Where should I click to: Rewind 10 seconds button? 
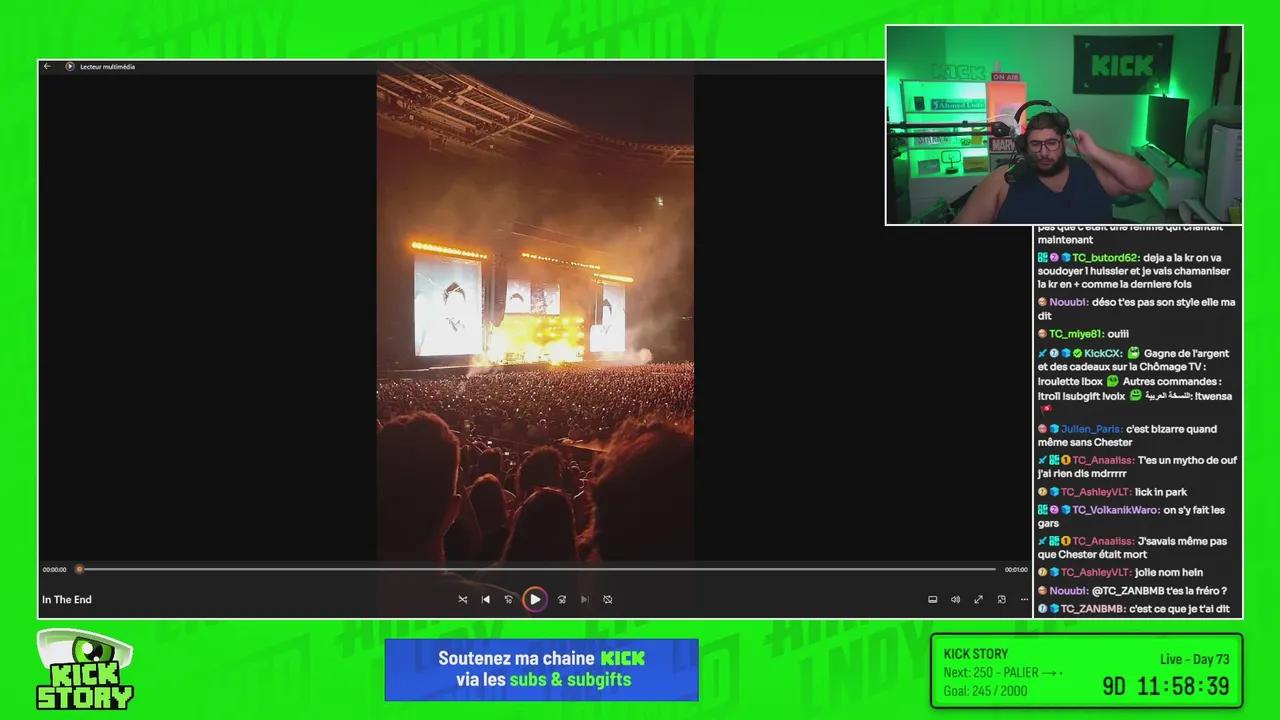point(509,600)
